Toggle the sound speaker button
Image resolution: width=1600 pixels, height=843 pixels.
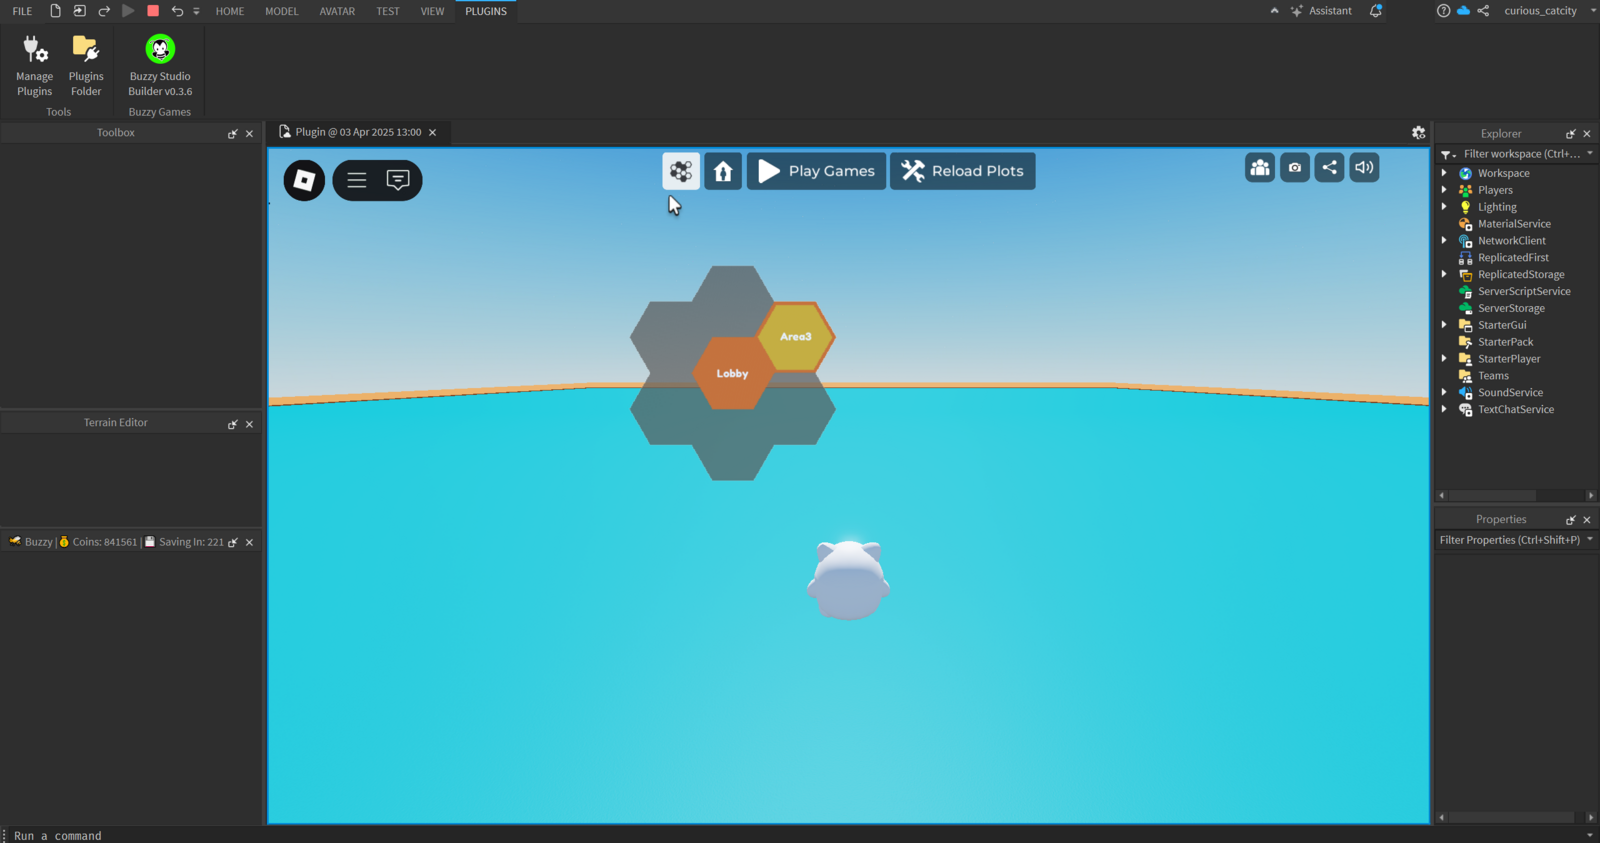pyautogui.click(x=1364, y=168)
